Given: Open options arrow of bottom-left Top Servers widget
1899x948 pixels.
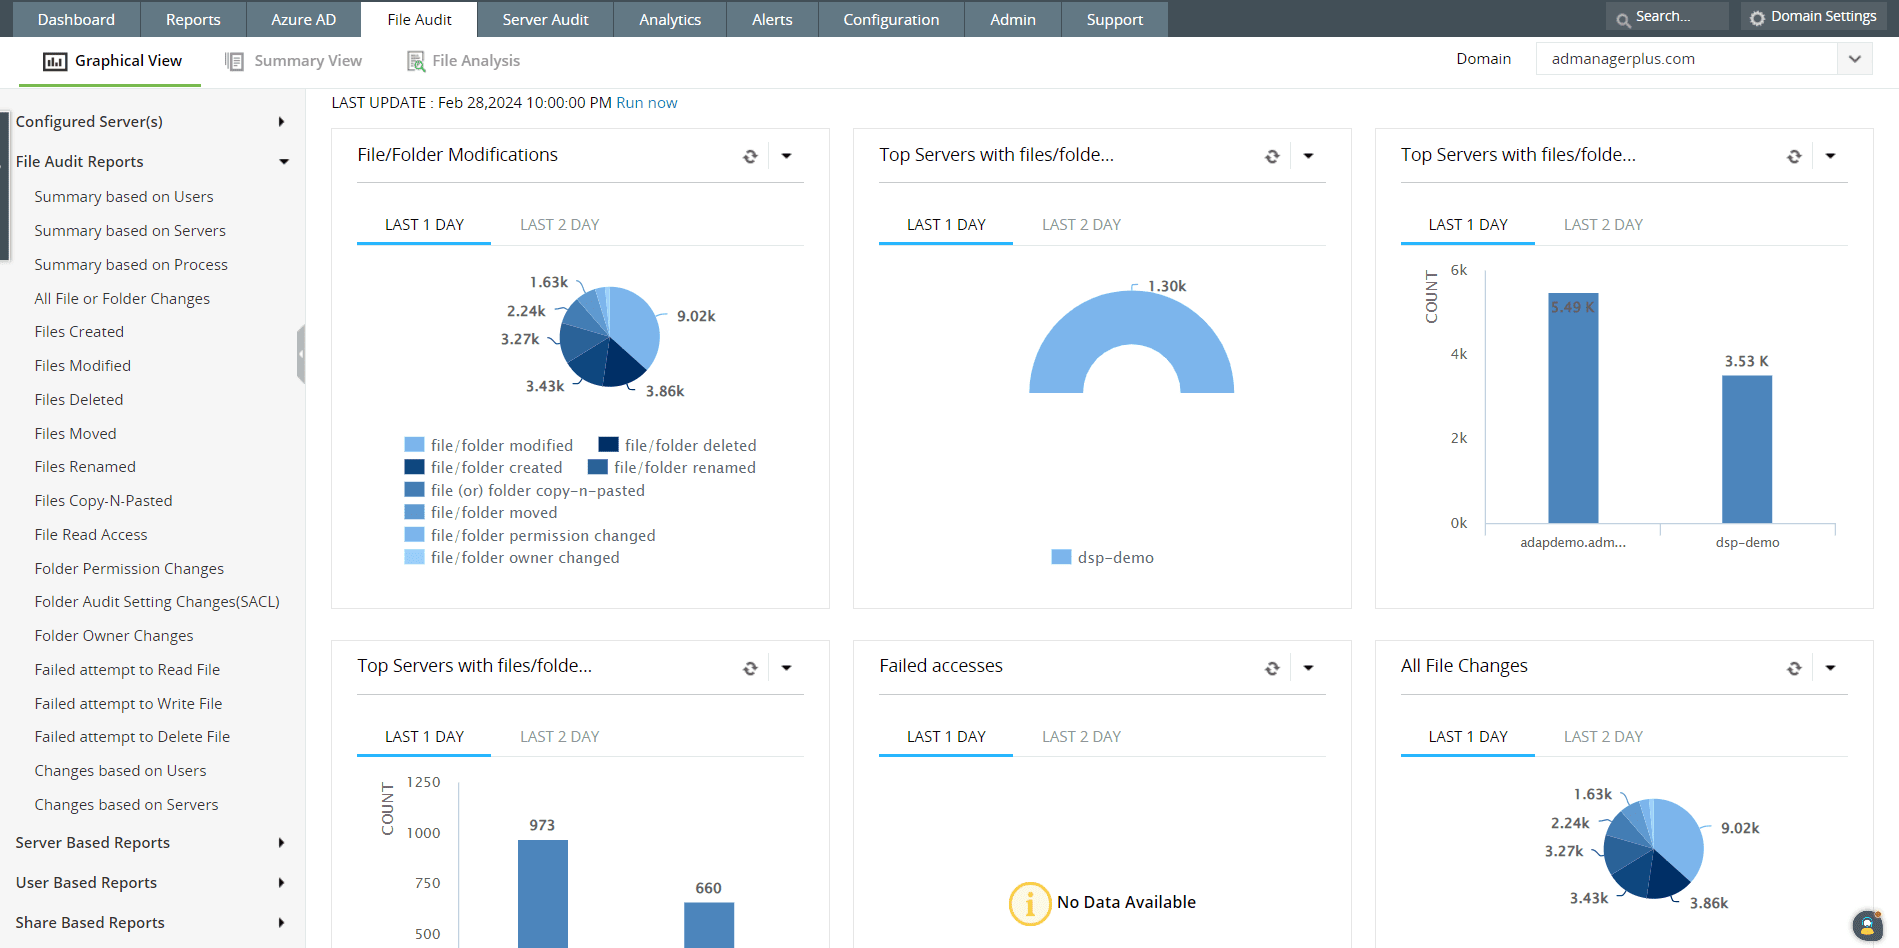Looking at the screenshot, I should point(786,668).
